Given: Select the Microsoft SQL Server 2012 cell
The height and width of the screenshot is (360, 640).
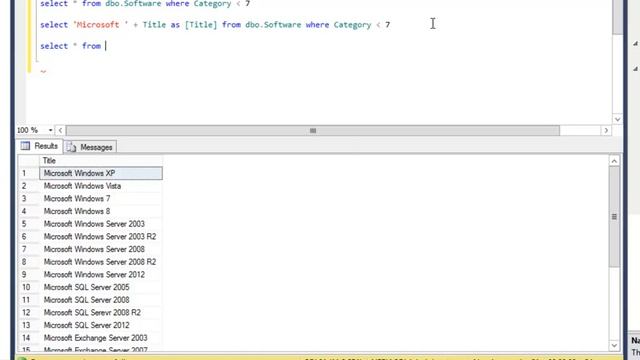Looking at the screenshot, I should 101,325.
